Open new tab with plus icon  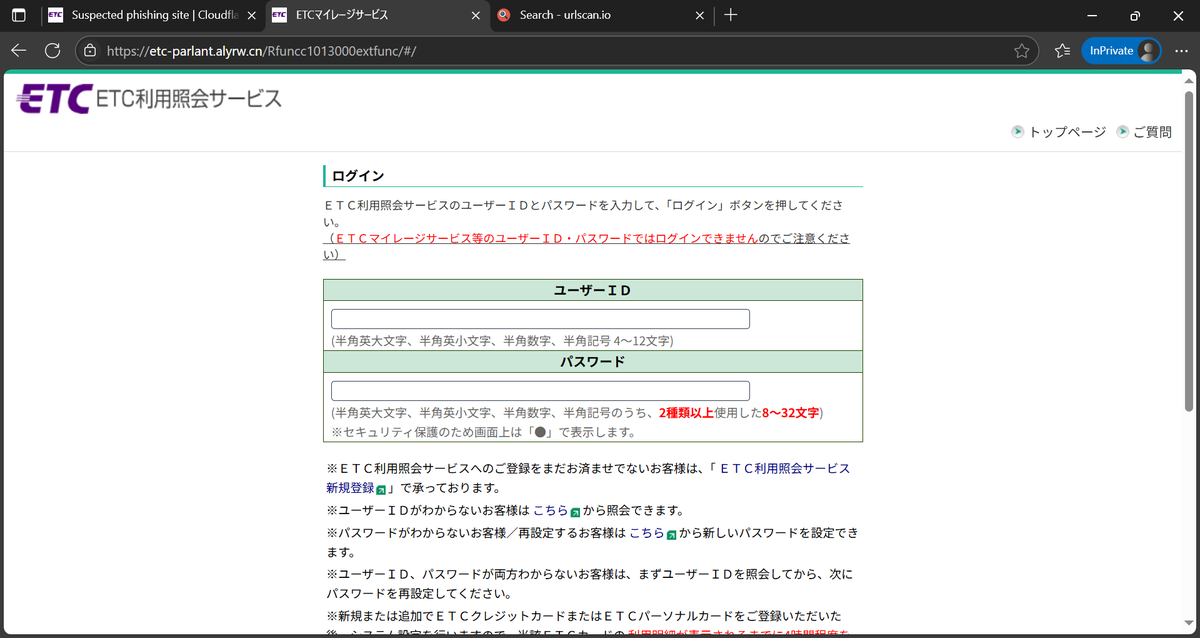[x=731, y=15]
